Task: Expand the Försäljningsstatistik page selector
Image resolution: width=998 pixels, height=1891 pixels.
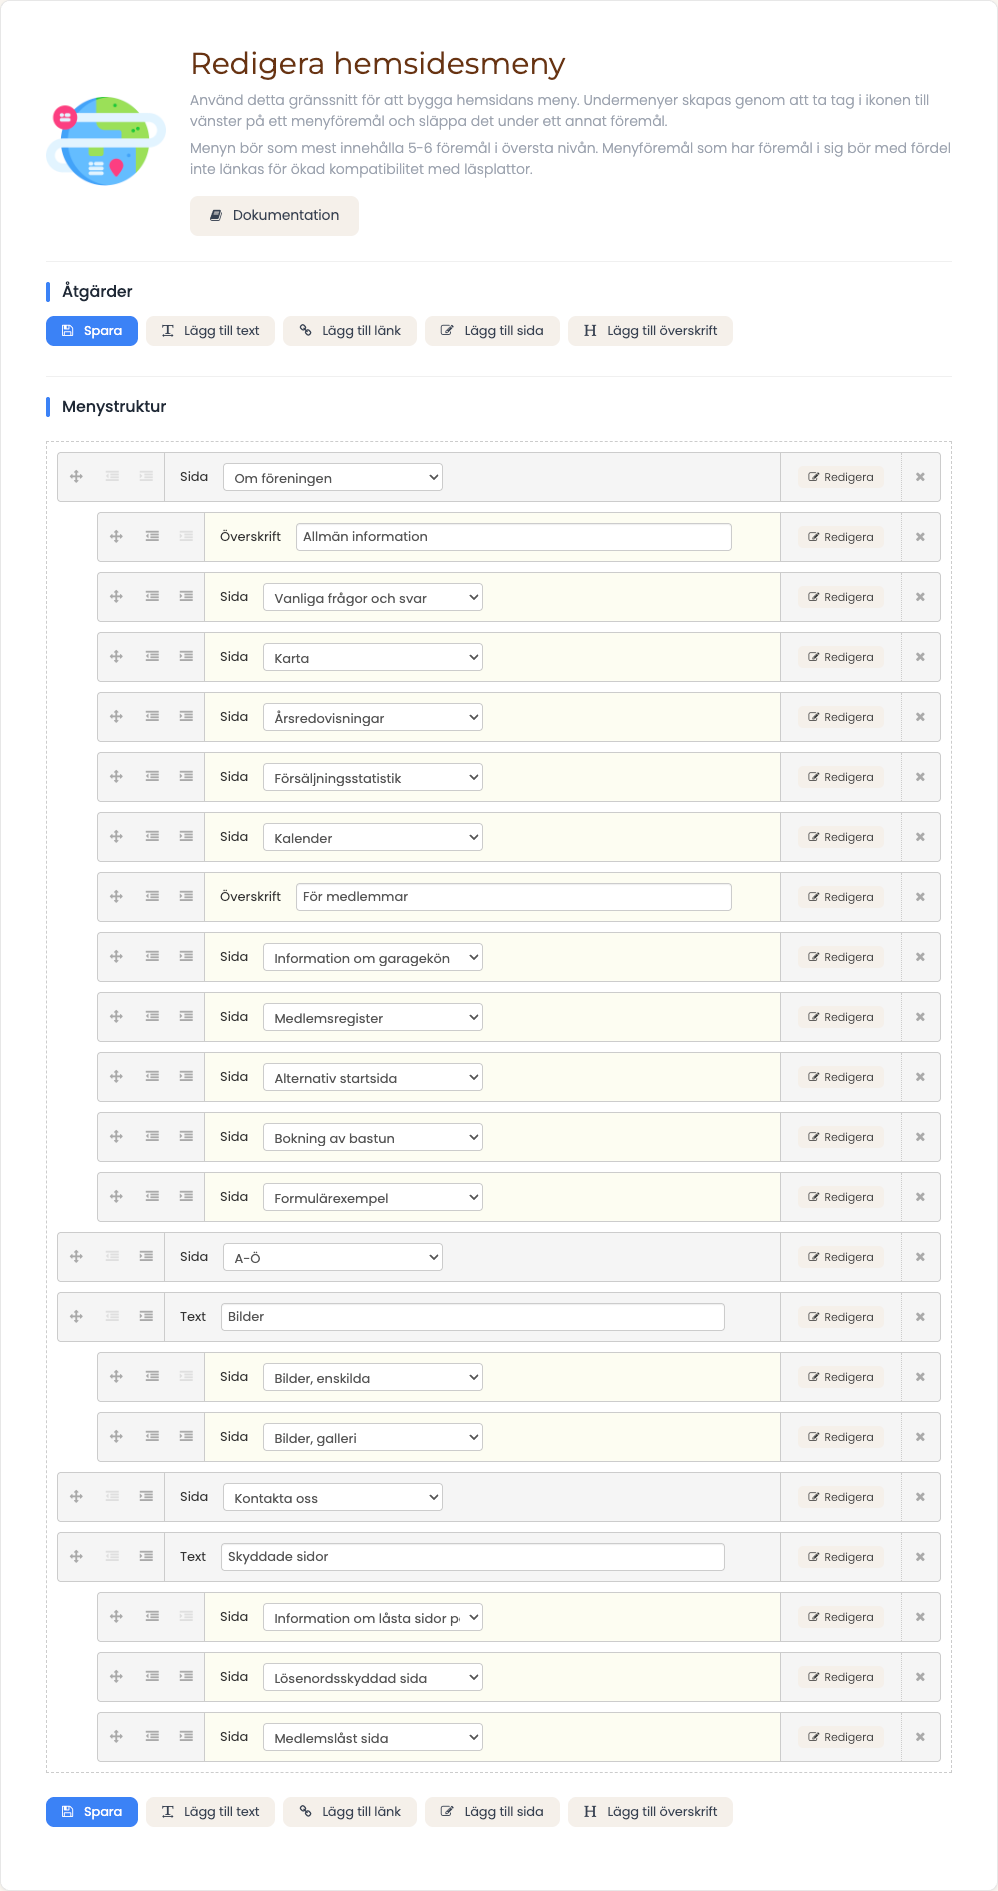Action: [x=373, y=777]
